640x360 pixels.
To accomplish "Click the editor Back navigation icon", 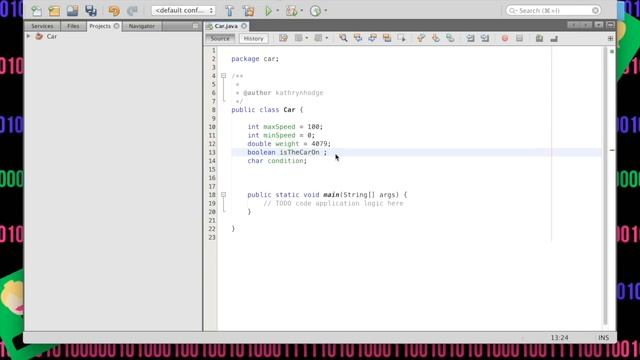I will (299, 38).
